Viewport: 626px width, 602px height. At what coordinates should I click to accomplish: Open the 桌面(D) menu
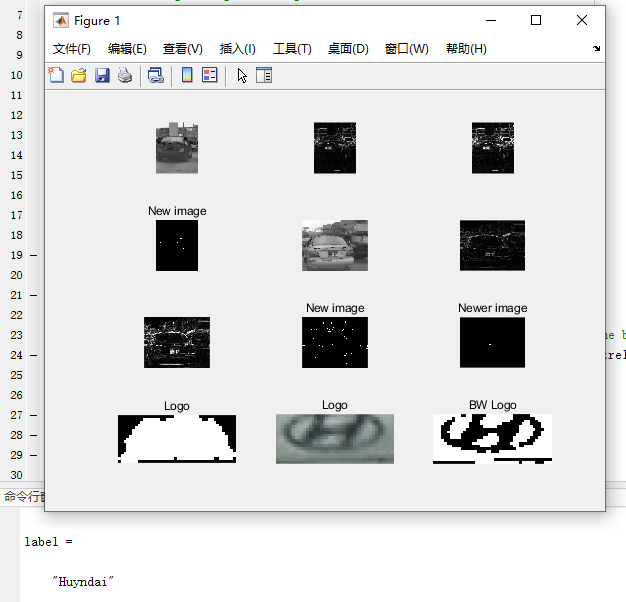[x=348, y=49]
